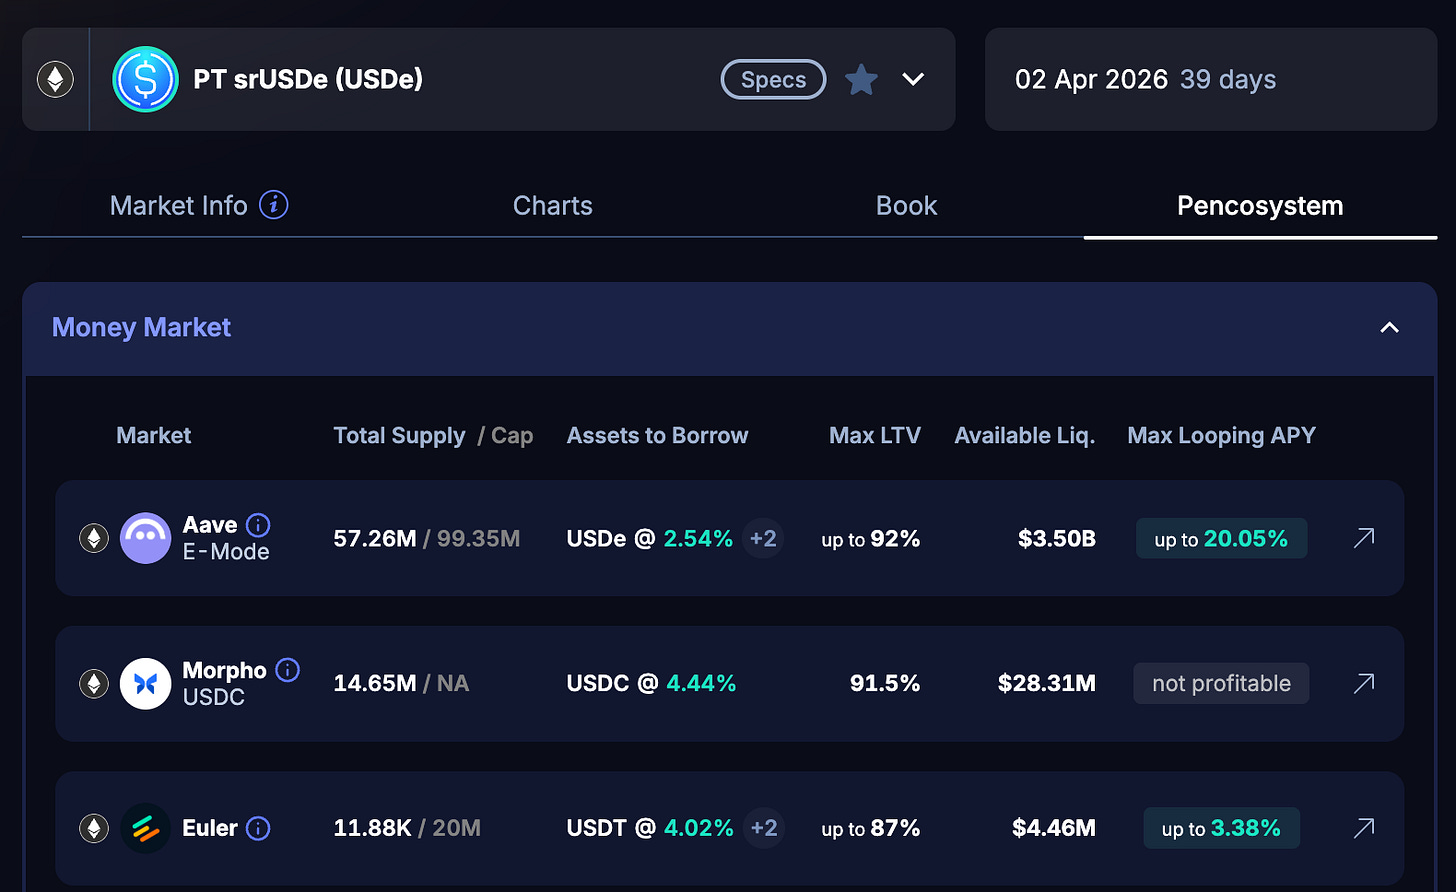Open the Morpho market external link arrow
Image resolution: width=1456 pixels, height=892 pixels.
1364,683
